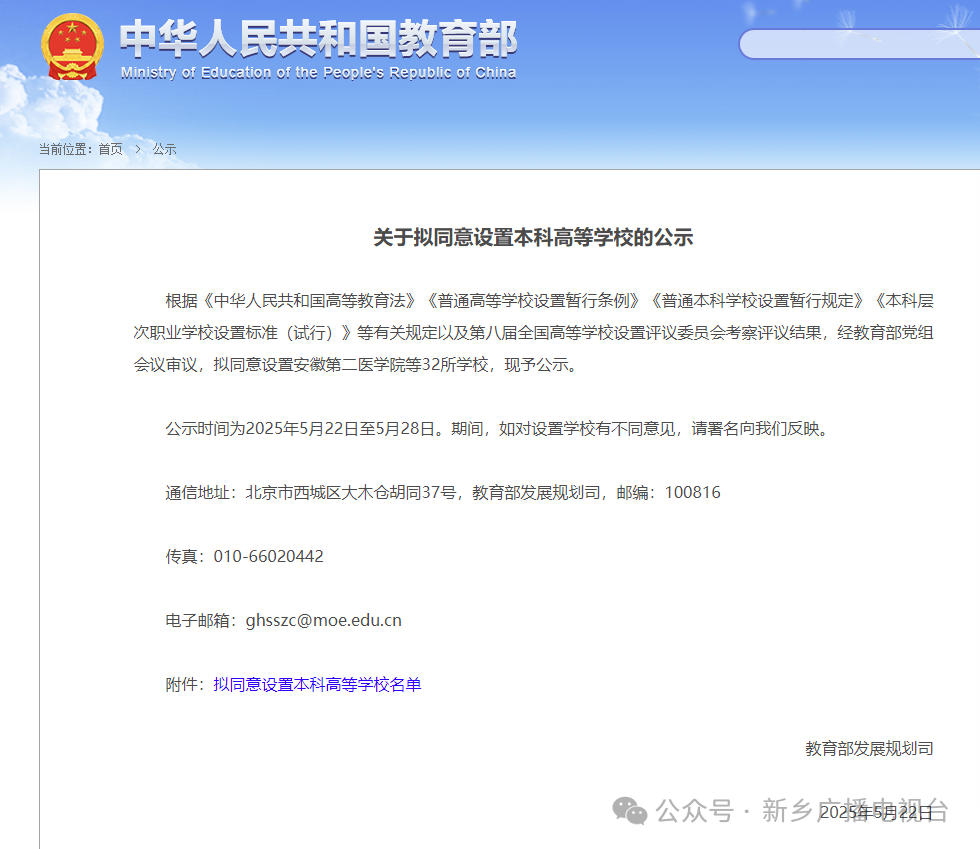The width and height of the screenshot is (980, 849).
Task: Click the national emblem logo
Action: point(72,47)
